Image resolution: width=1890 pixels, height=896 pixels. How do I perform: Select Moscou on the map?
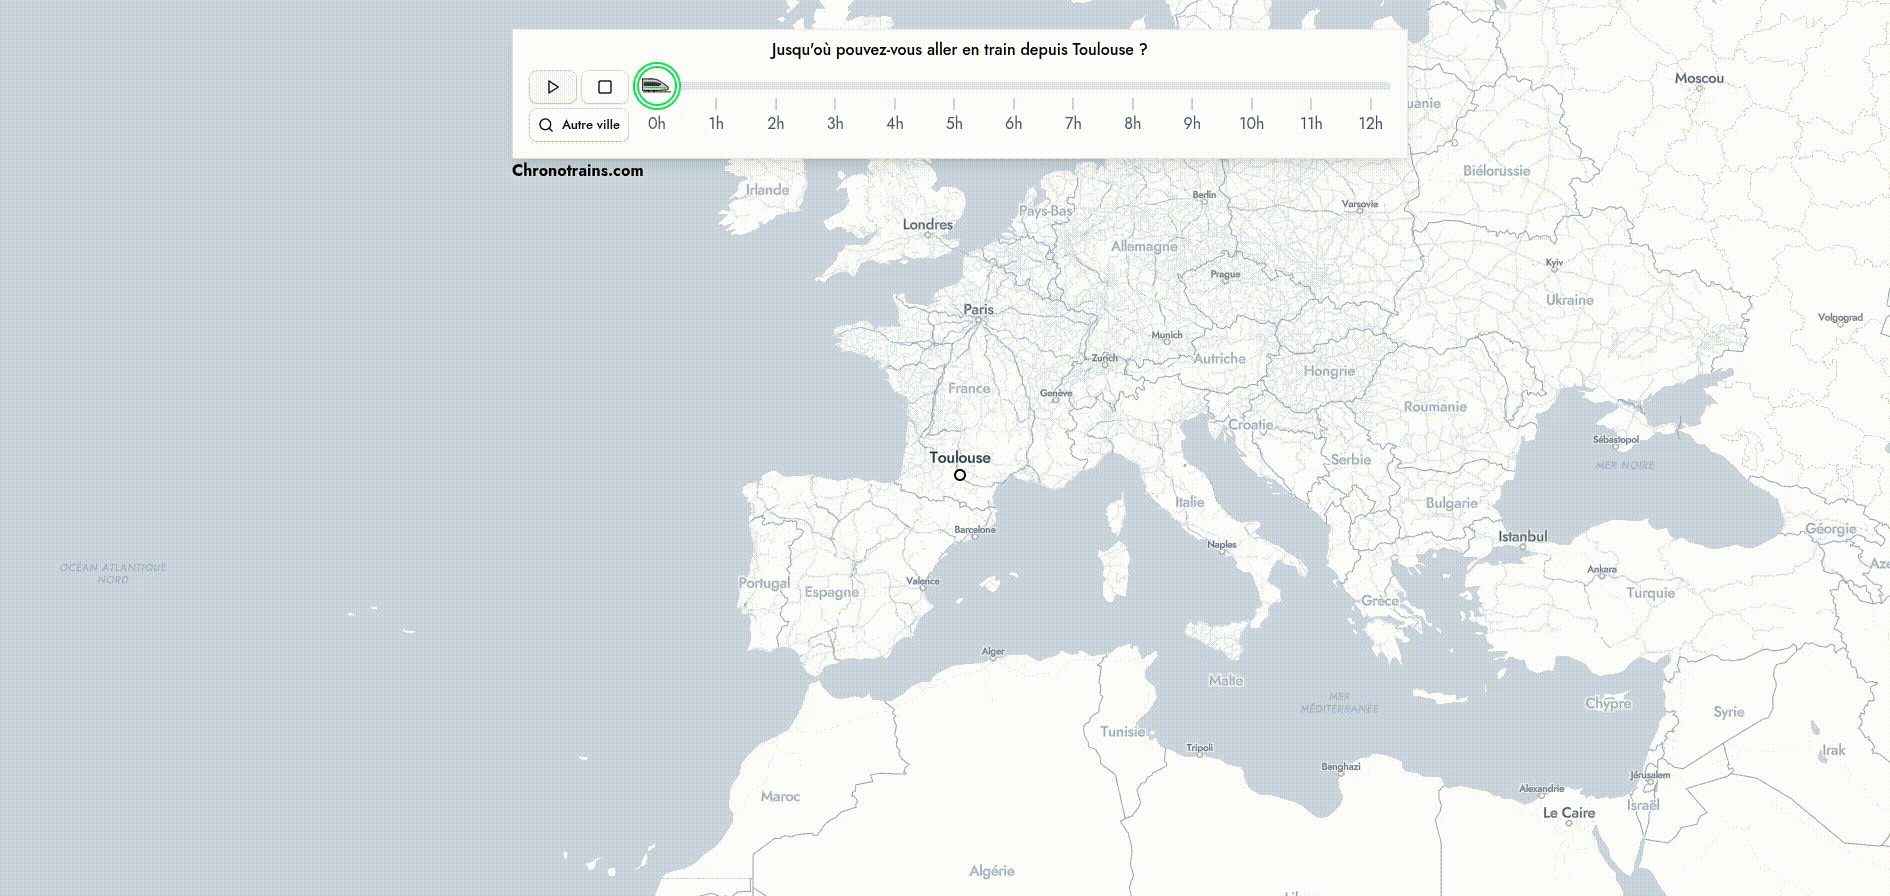(1699, 79)
